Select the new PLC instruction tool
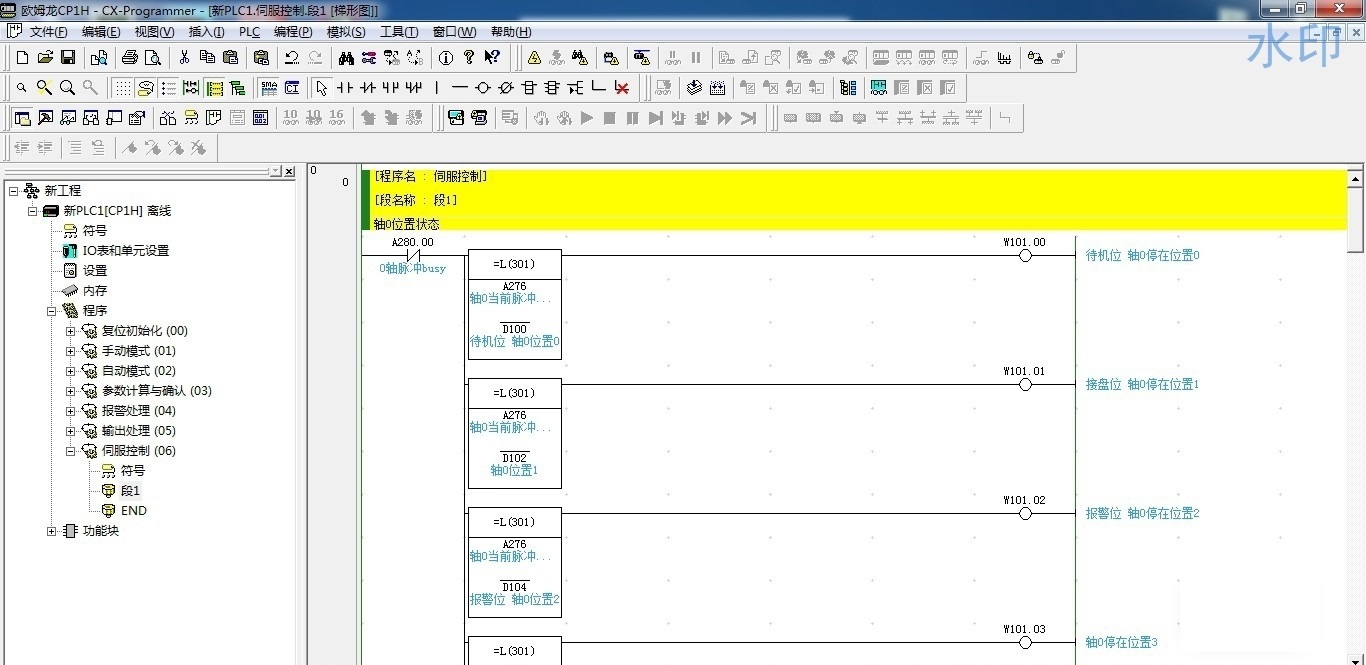The image size is (1366, 665). (529, 88)
